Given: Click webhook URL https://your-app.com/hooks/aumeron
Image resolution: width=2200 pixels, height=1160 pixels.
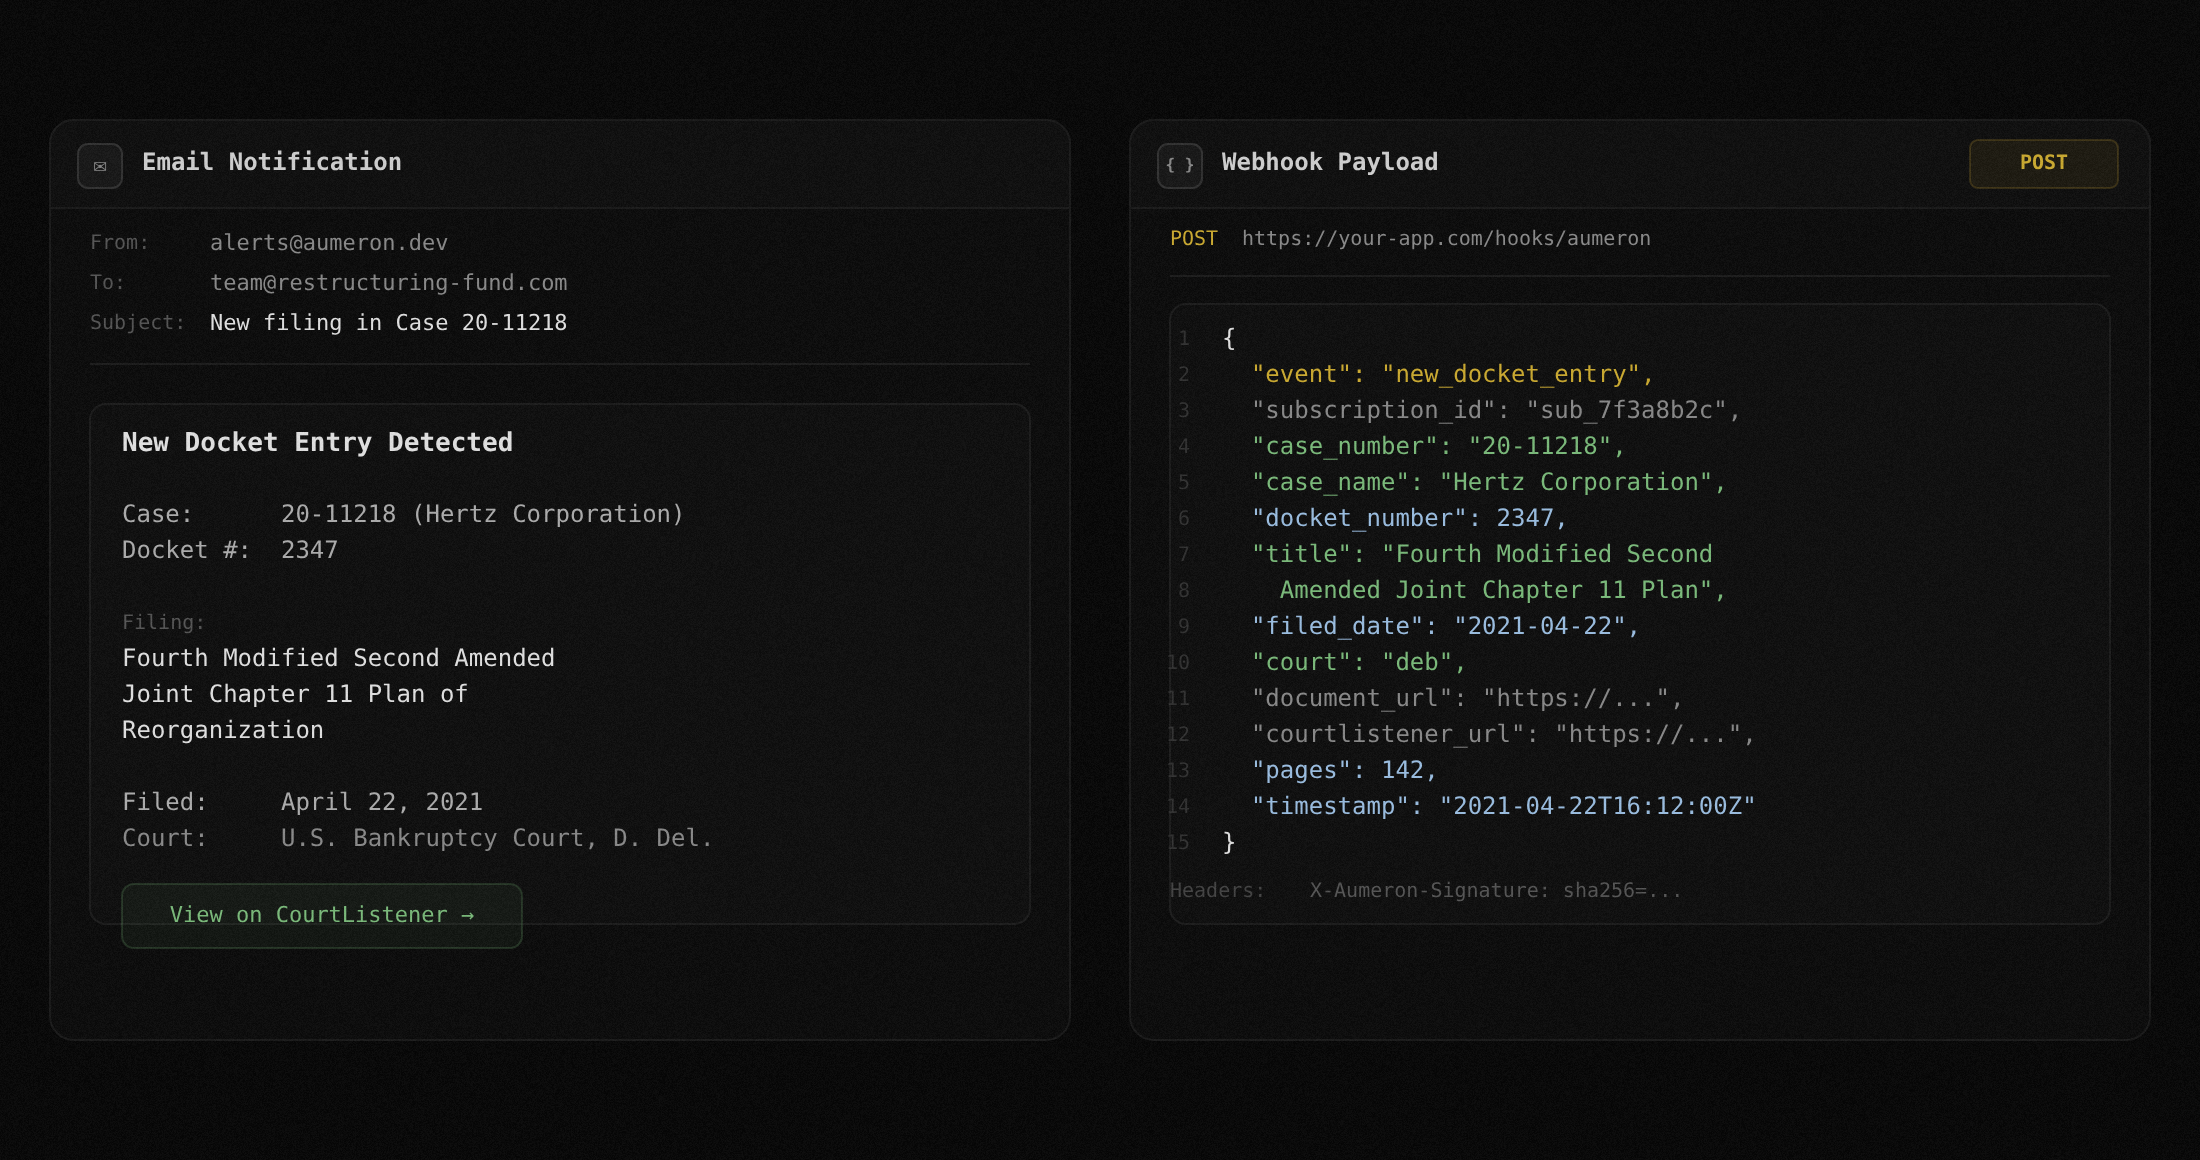Looking at the screenshot, I should pyautogui.click(x=1446, y=239).
